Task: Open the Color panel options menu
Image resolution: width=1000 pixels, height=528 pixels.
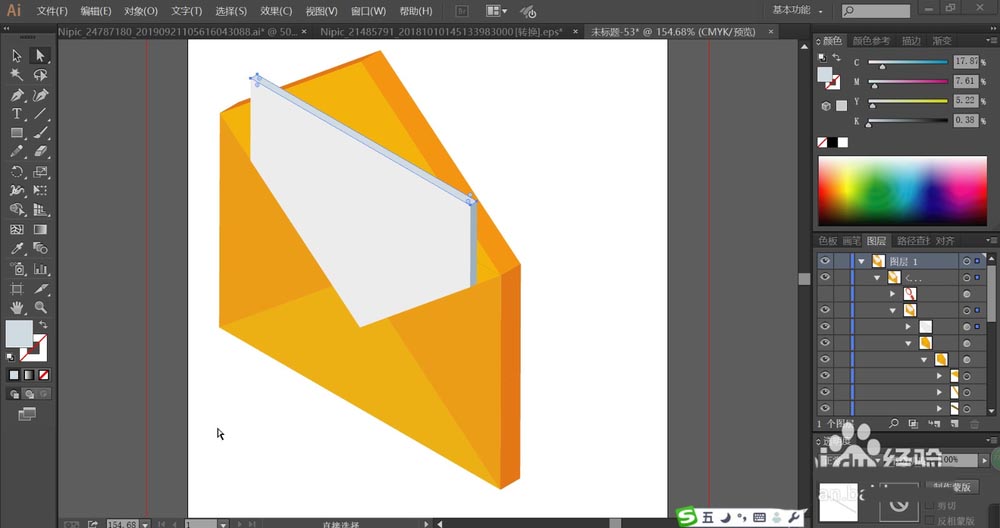Action: click(x=992, y=41)
